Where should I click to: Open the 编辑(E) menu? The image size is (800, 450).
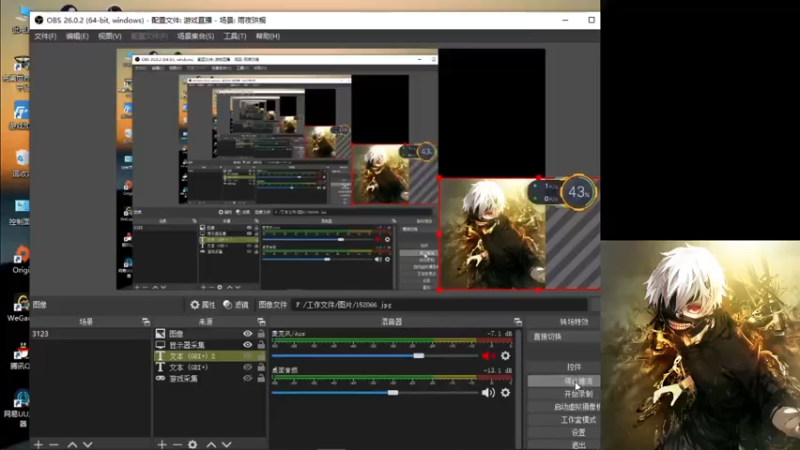point(77,36)
